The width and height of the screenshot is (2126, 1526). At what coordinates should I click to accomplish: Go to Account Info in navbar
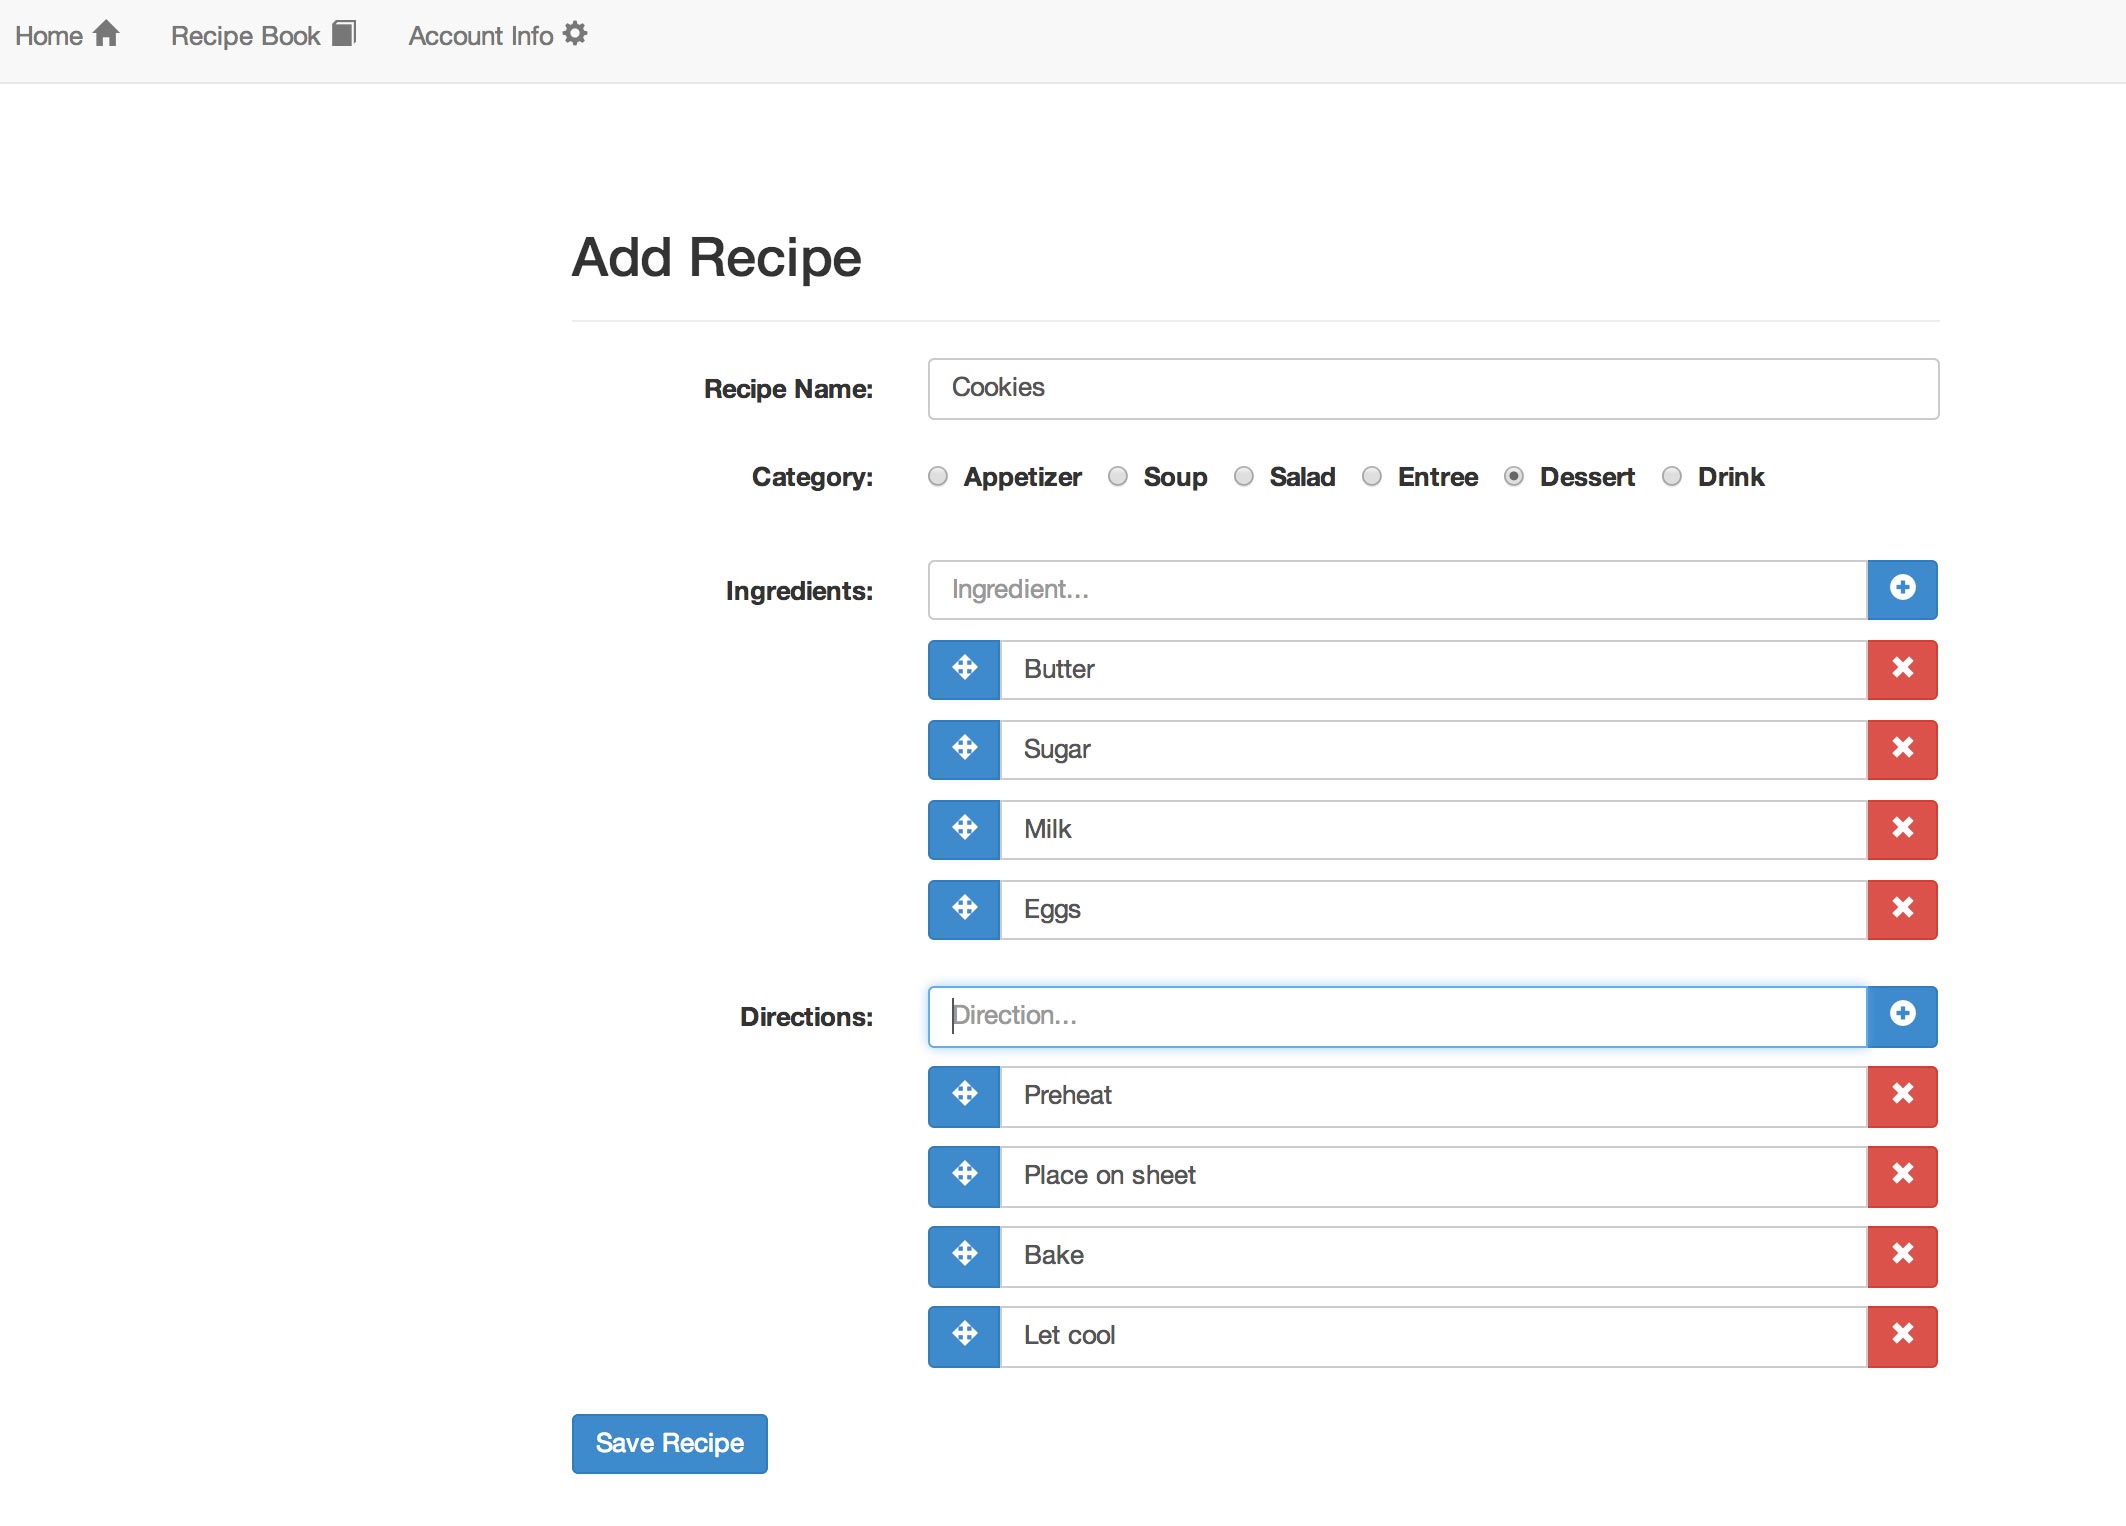497,35
